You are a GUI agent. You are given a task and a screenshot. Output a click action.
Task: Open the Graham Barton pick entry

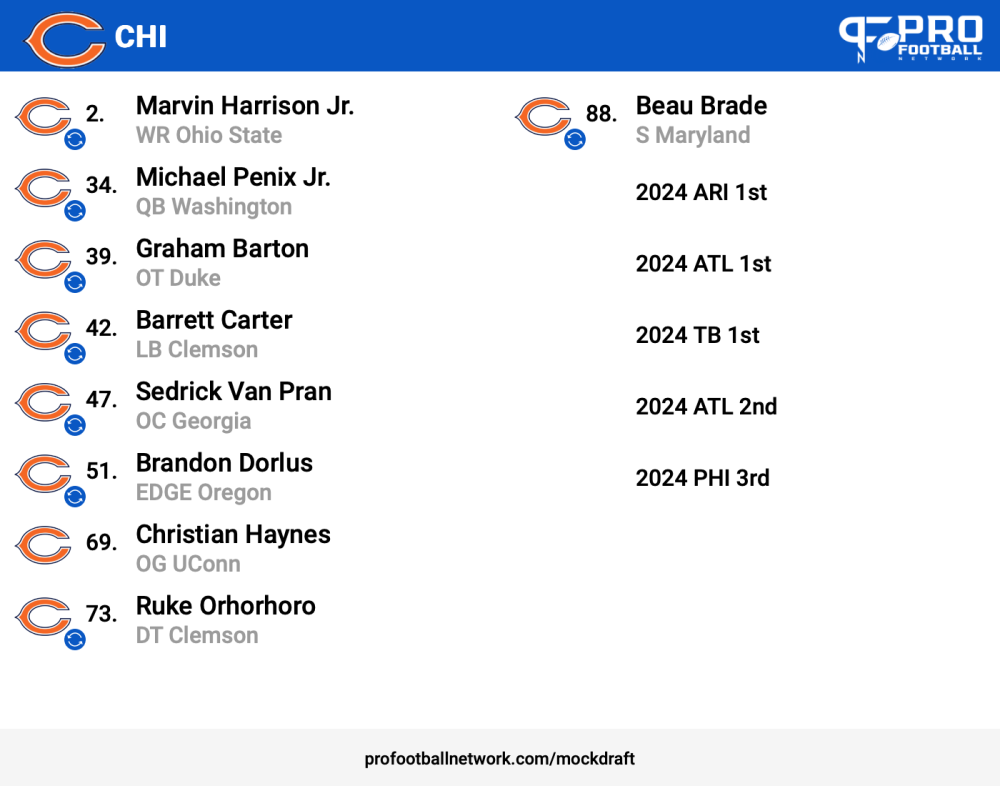point(223,263)
